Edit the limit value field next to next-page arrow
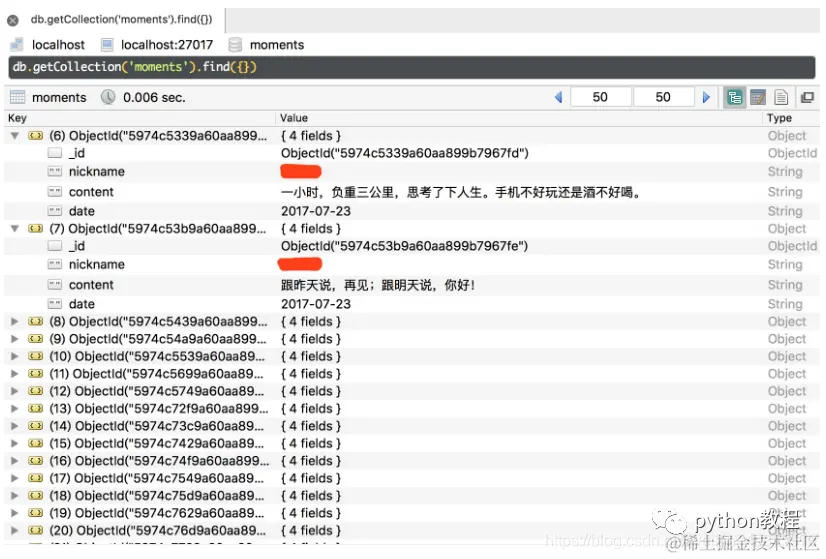 [x=663, y=97]
